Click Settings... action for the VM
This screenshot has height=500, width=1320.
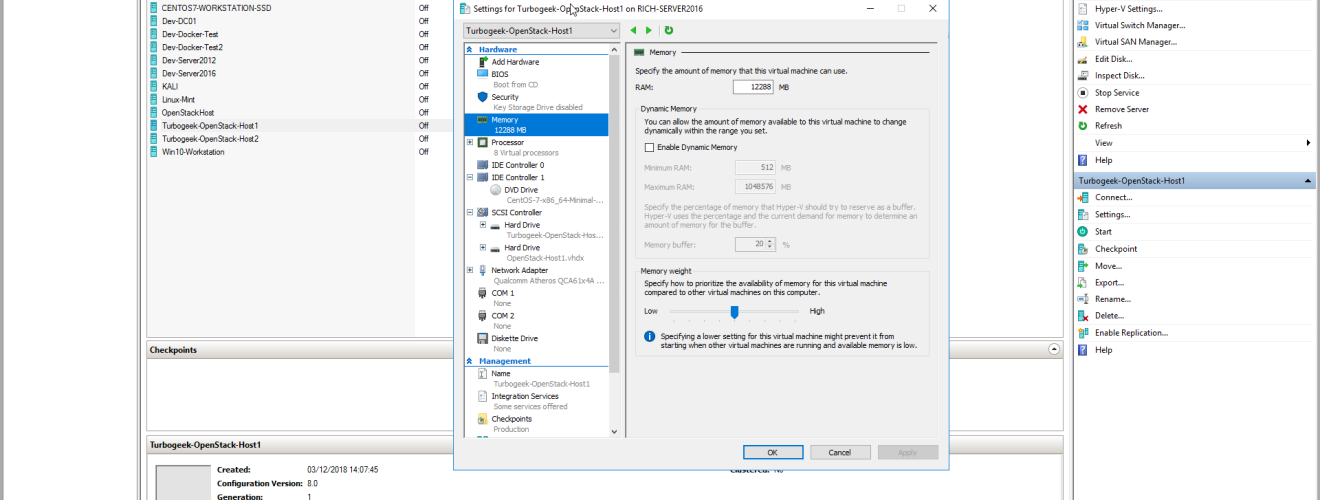pos(1112,214)
